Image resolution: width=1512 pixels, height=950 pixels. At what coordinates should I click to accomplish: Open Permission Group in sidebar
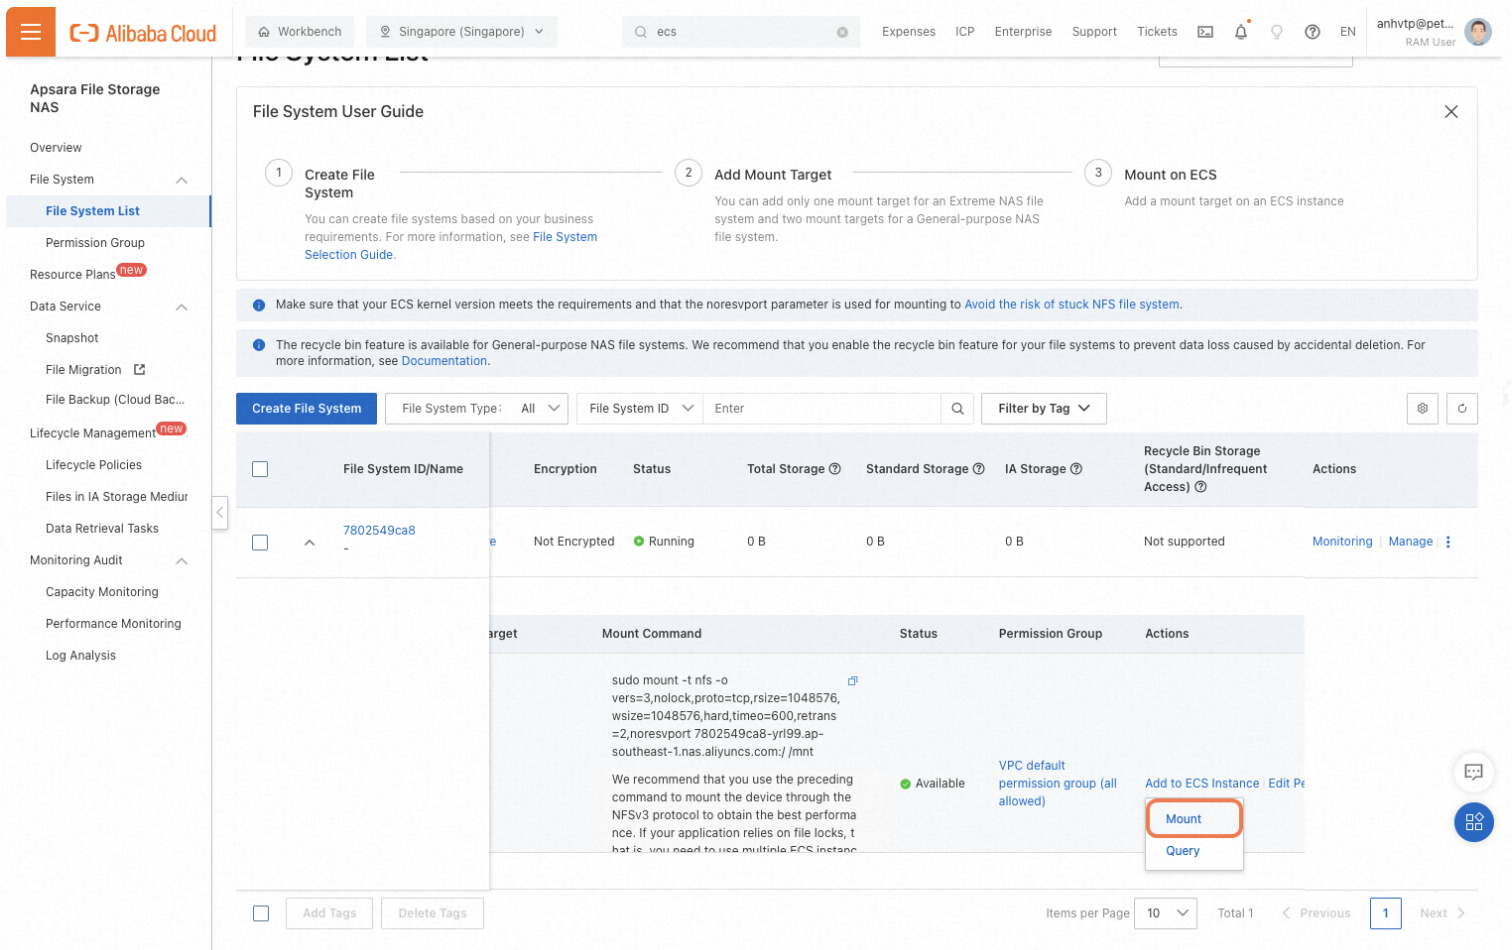[x=95, y=243]
